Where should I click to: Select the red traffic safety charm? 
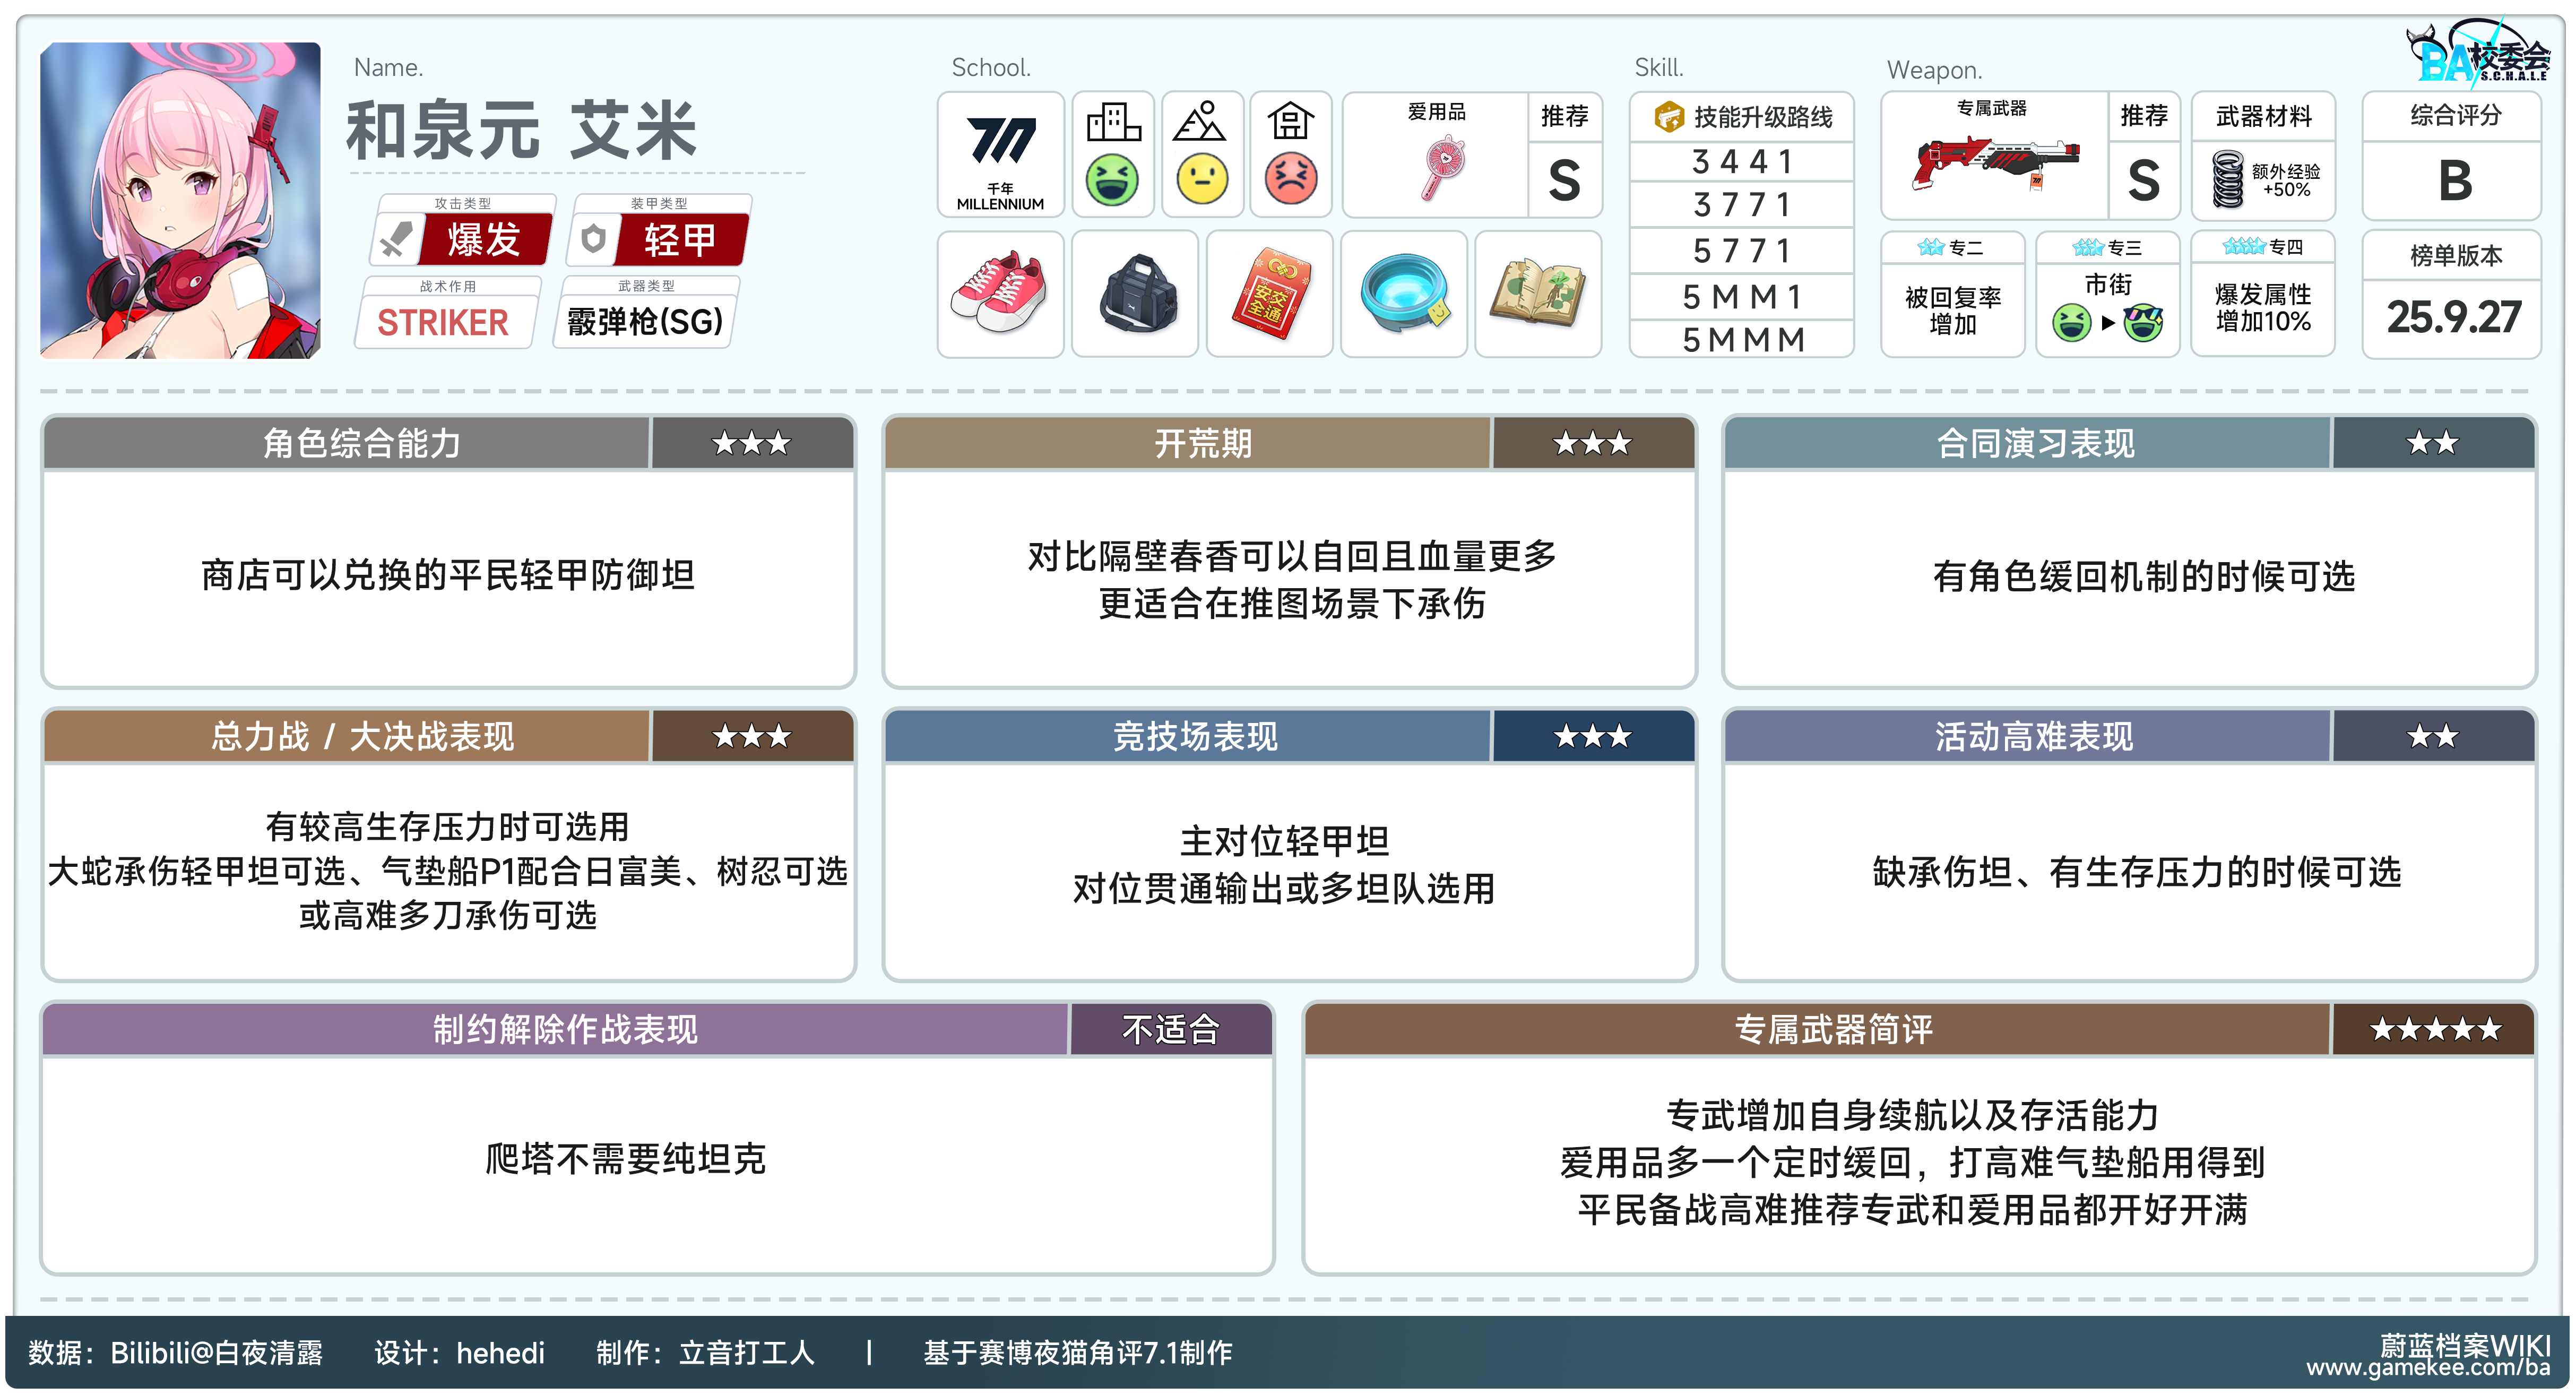(x=1269, y=294)
